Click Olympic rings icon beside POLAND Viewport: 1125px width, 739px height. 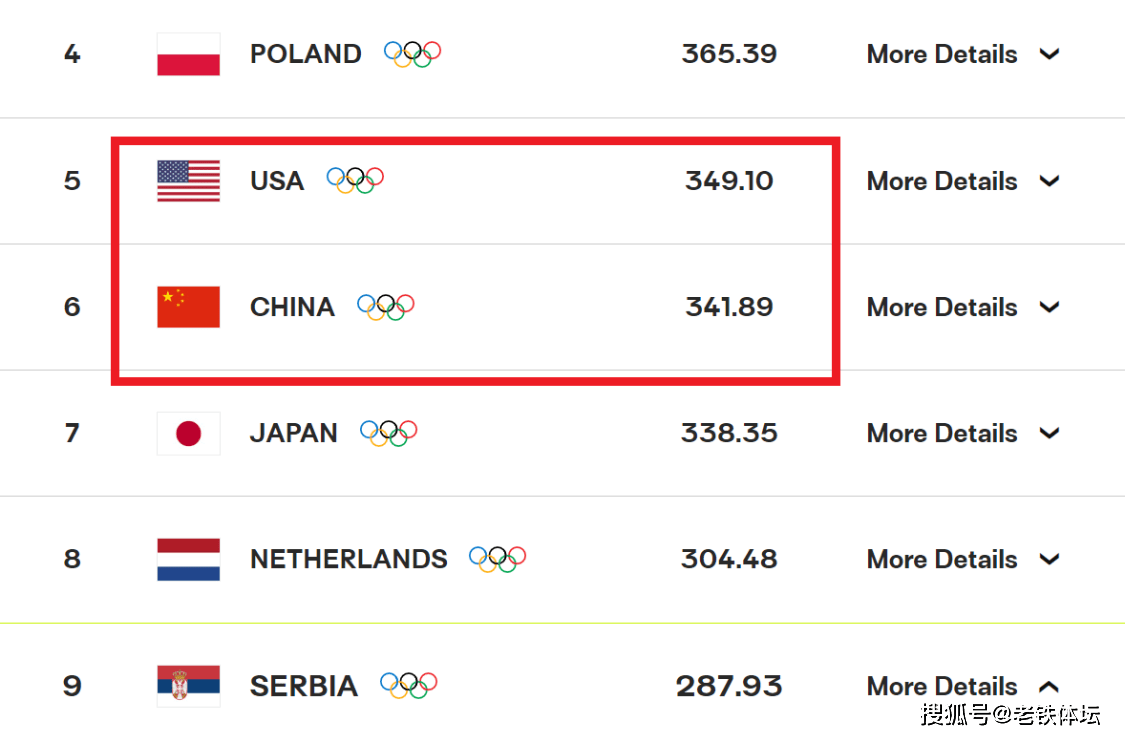413,54
